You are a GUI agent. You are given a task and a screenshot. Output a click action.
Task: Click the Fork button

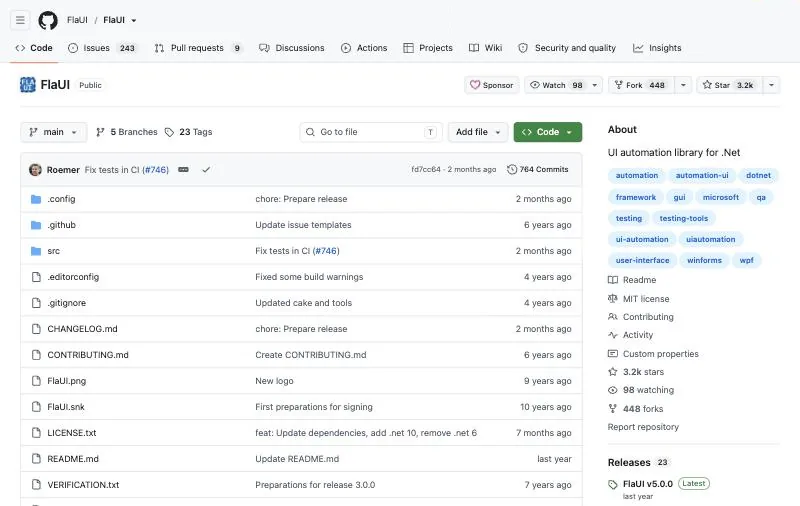coord(641,85)
